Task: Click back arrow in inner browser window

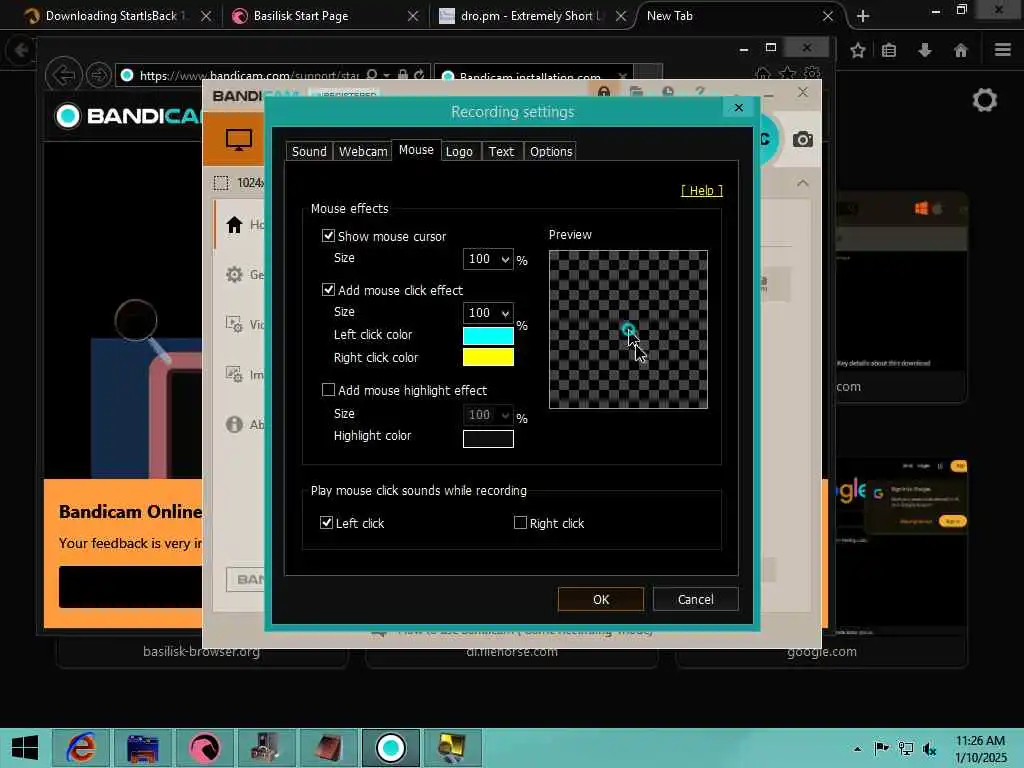Action: point(63,76)
